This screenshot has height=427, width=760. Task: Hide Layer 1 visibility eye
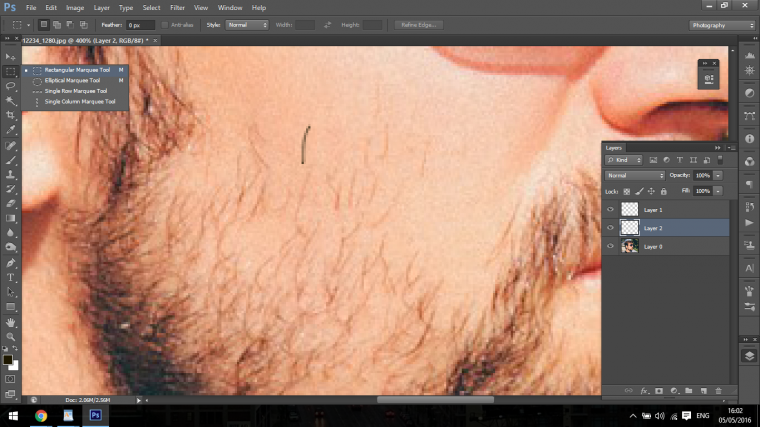pos(610,210)
